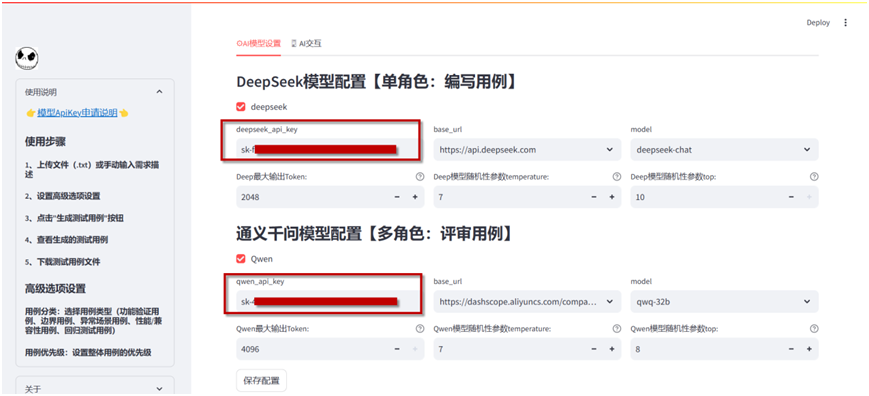The width and height of the screenshot is (869, 396).
Task: Open deepseek-chat model dropdown
Action: (724, 150)
